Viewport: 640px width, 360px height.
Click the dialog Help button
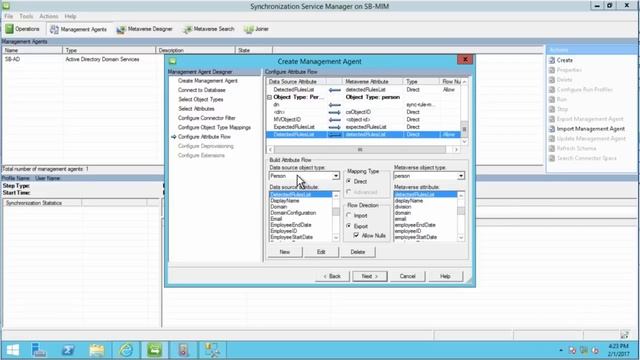click(445, 276)
